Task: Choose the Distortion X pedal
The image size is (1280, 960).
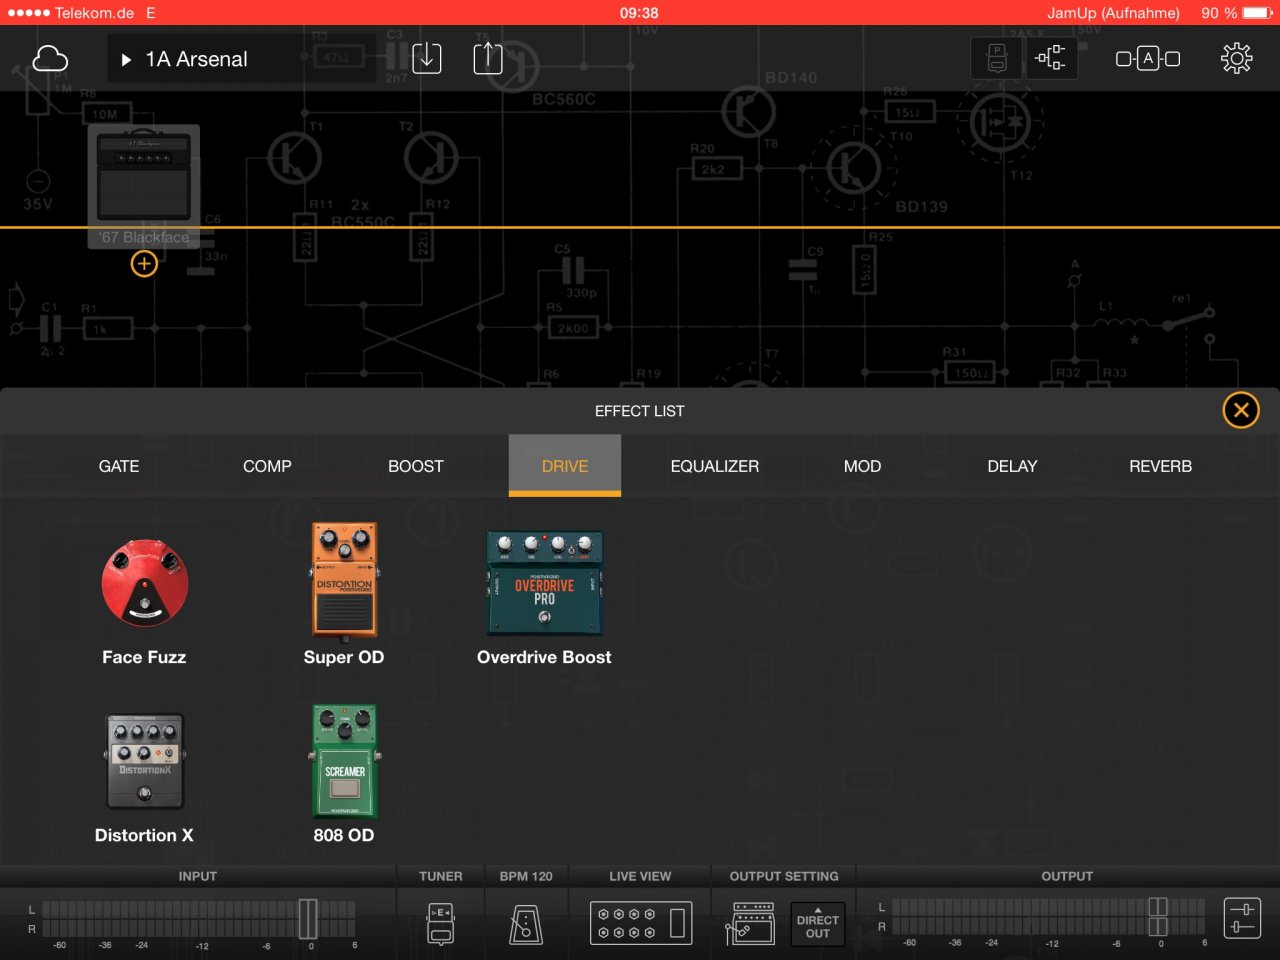Action: [144, 762]
